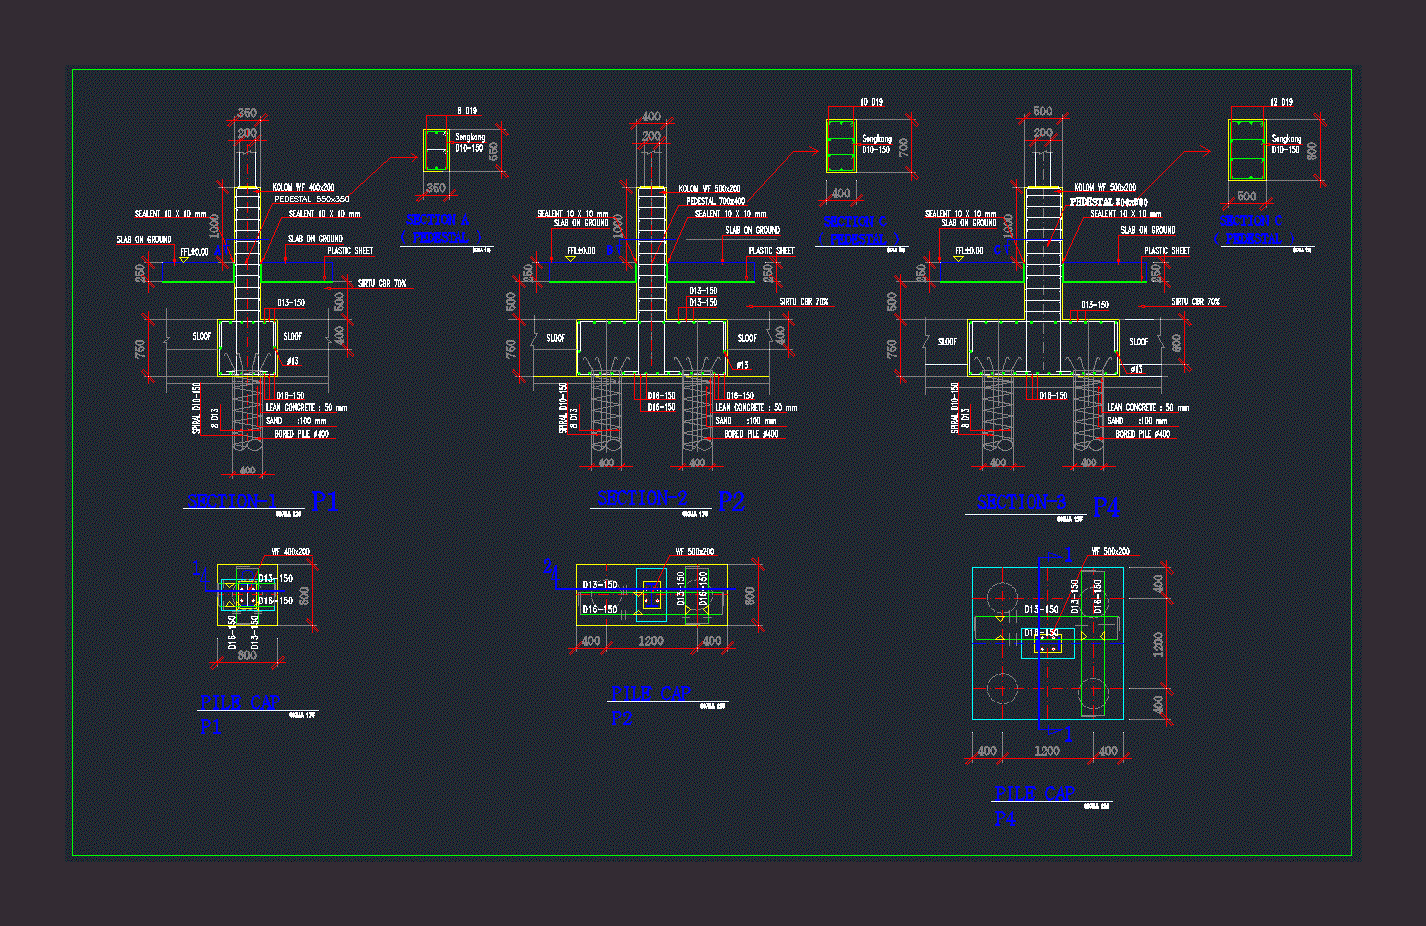The width and height of the screenshot is (1426, 926).
Task: Click the pedestal cross-section under 10 D19
Action: (x=841, y=146)
